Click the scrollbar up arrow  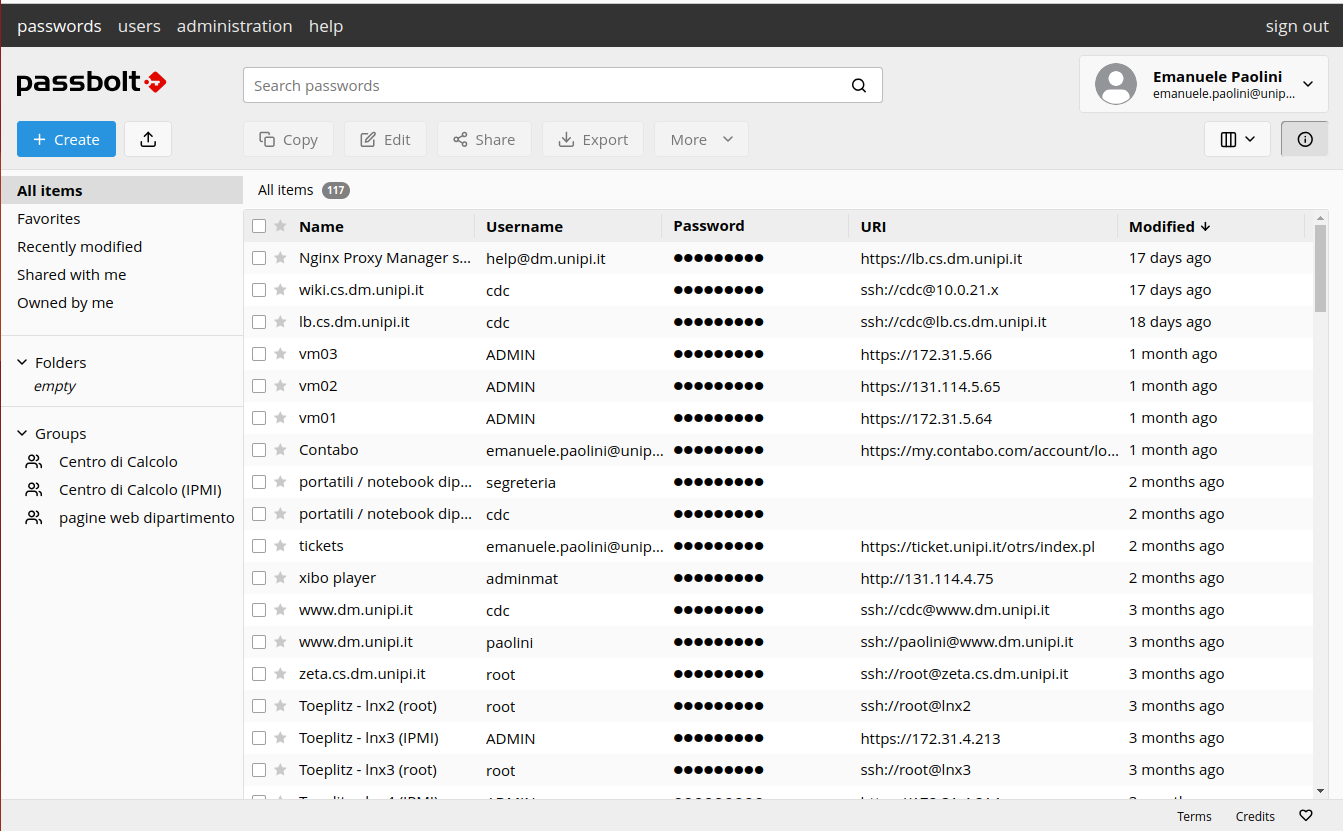[1320, 217]
